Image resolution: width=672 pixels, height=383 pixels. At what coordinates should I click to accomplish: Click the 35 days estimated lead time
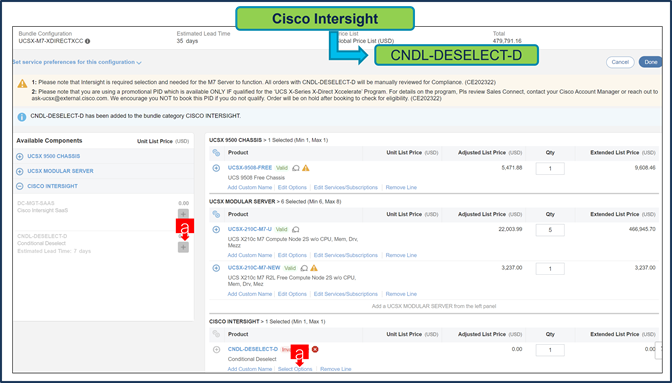187,41
